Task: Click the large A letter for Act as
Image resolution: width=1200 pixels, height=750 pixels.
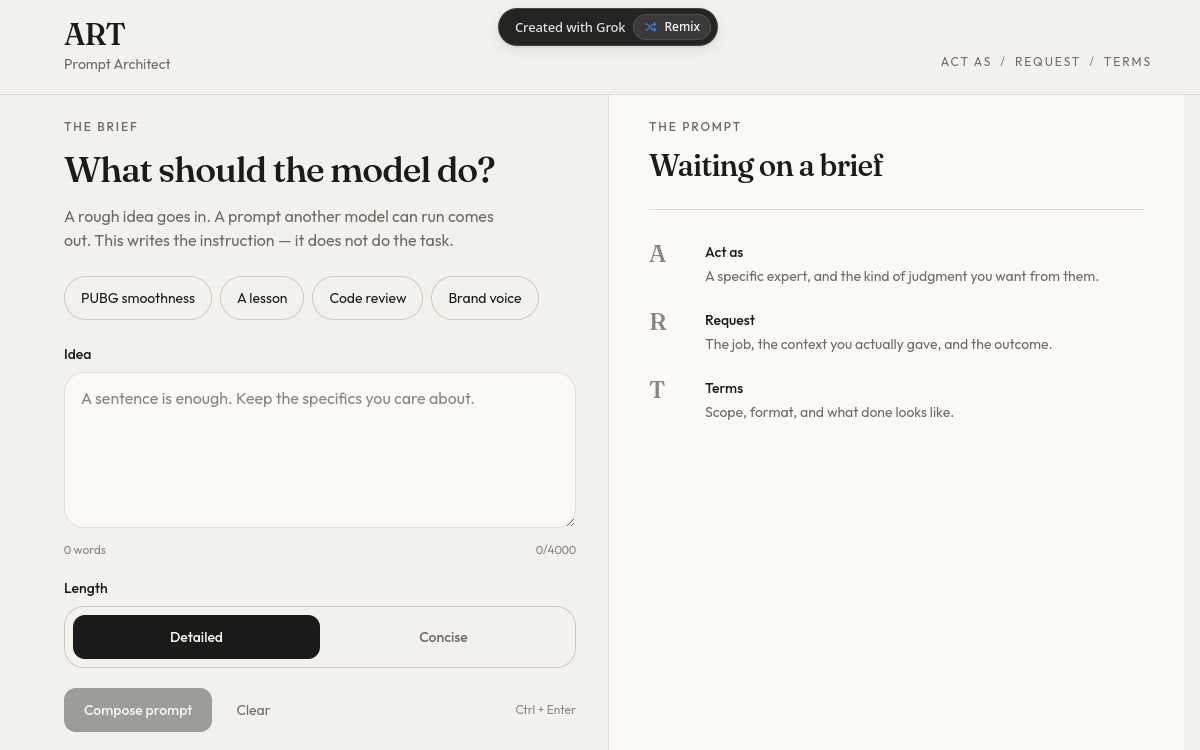Action: click(x=657, y=254)
